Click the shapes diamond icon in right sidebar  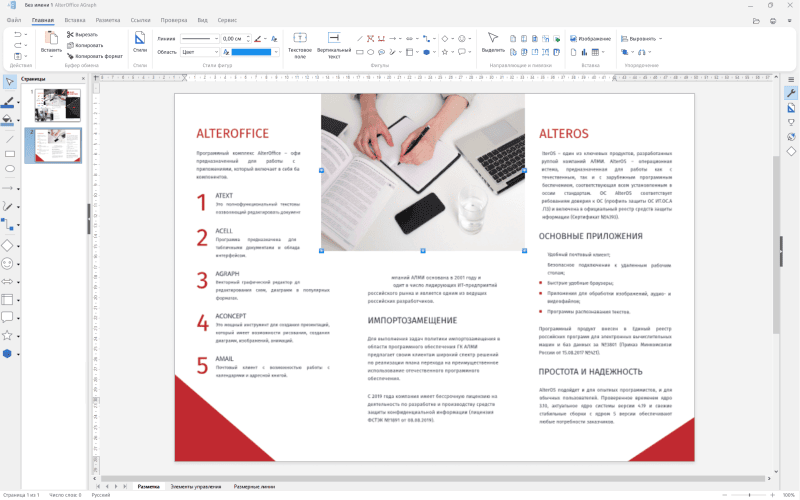tap(791, 152)
